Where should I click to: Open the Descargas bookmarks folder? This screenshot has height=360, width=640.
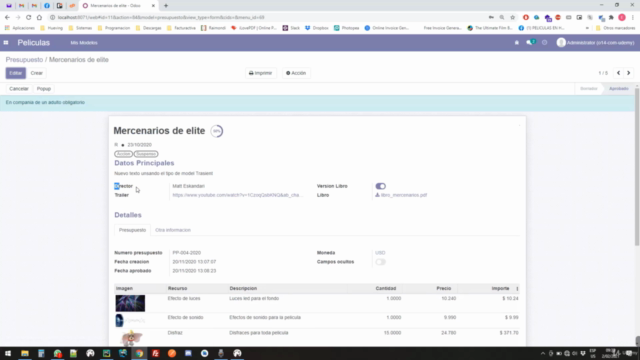pos(149,28)
